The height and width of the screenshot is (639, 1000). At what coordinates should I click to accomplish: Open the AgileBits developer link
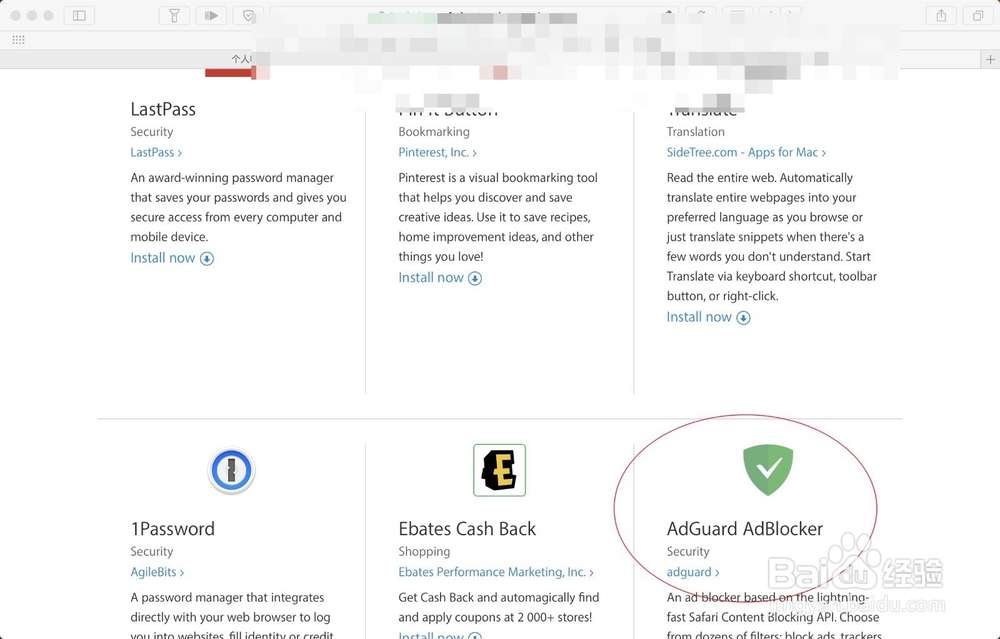tap(158, 572)
